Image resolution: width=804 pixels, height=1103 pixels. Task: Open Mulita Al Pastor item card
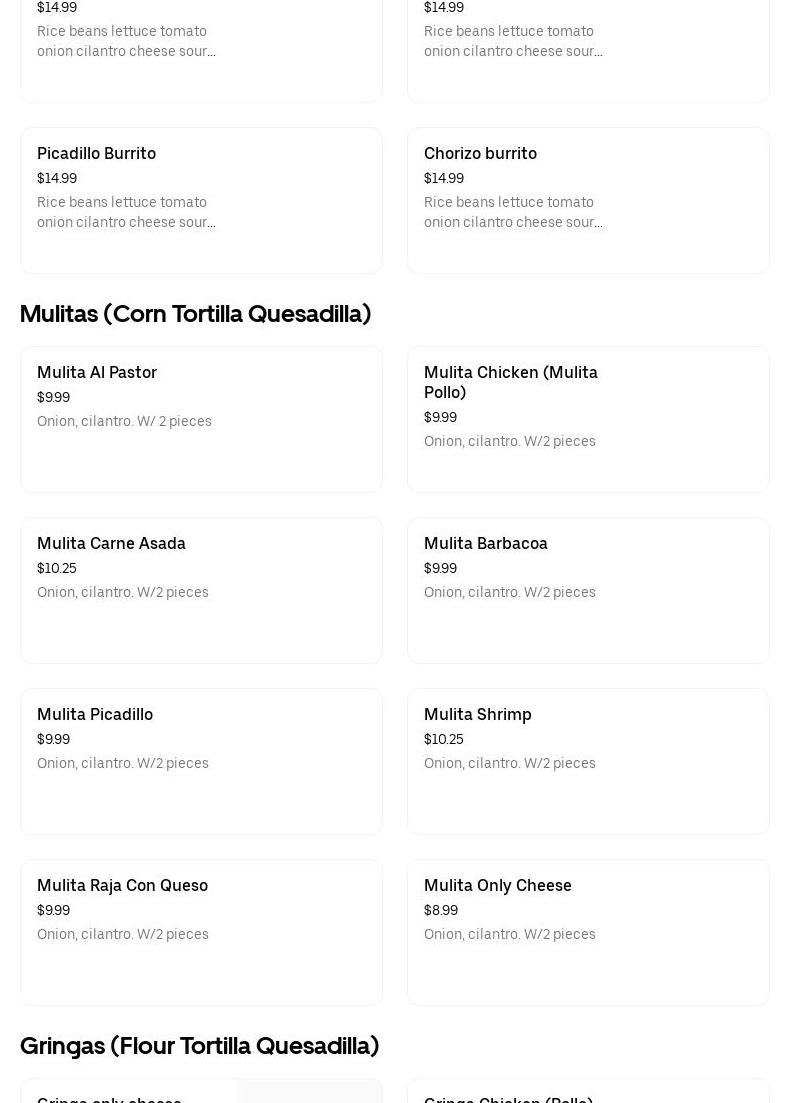pos(97,373)
